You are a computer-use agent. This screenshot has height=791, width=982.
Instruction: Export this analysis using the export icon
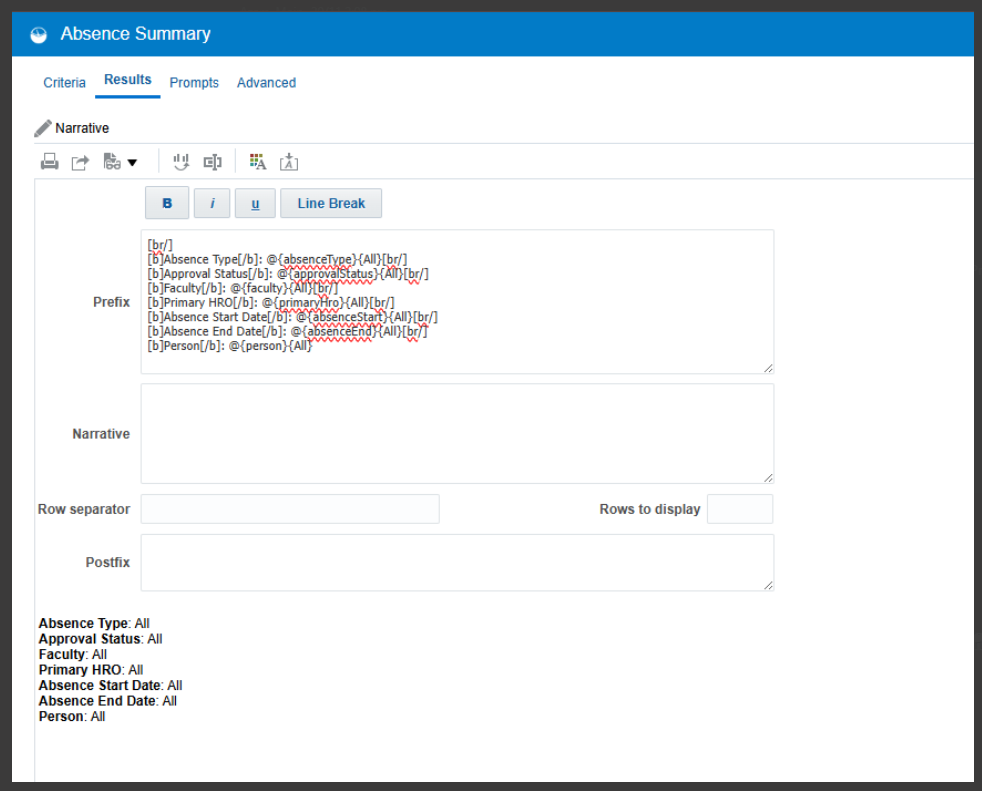(x=80, y=161)
